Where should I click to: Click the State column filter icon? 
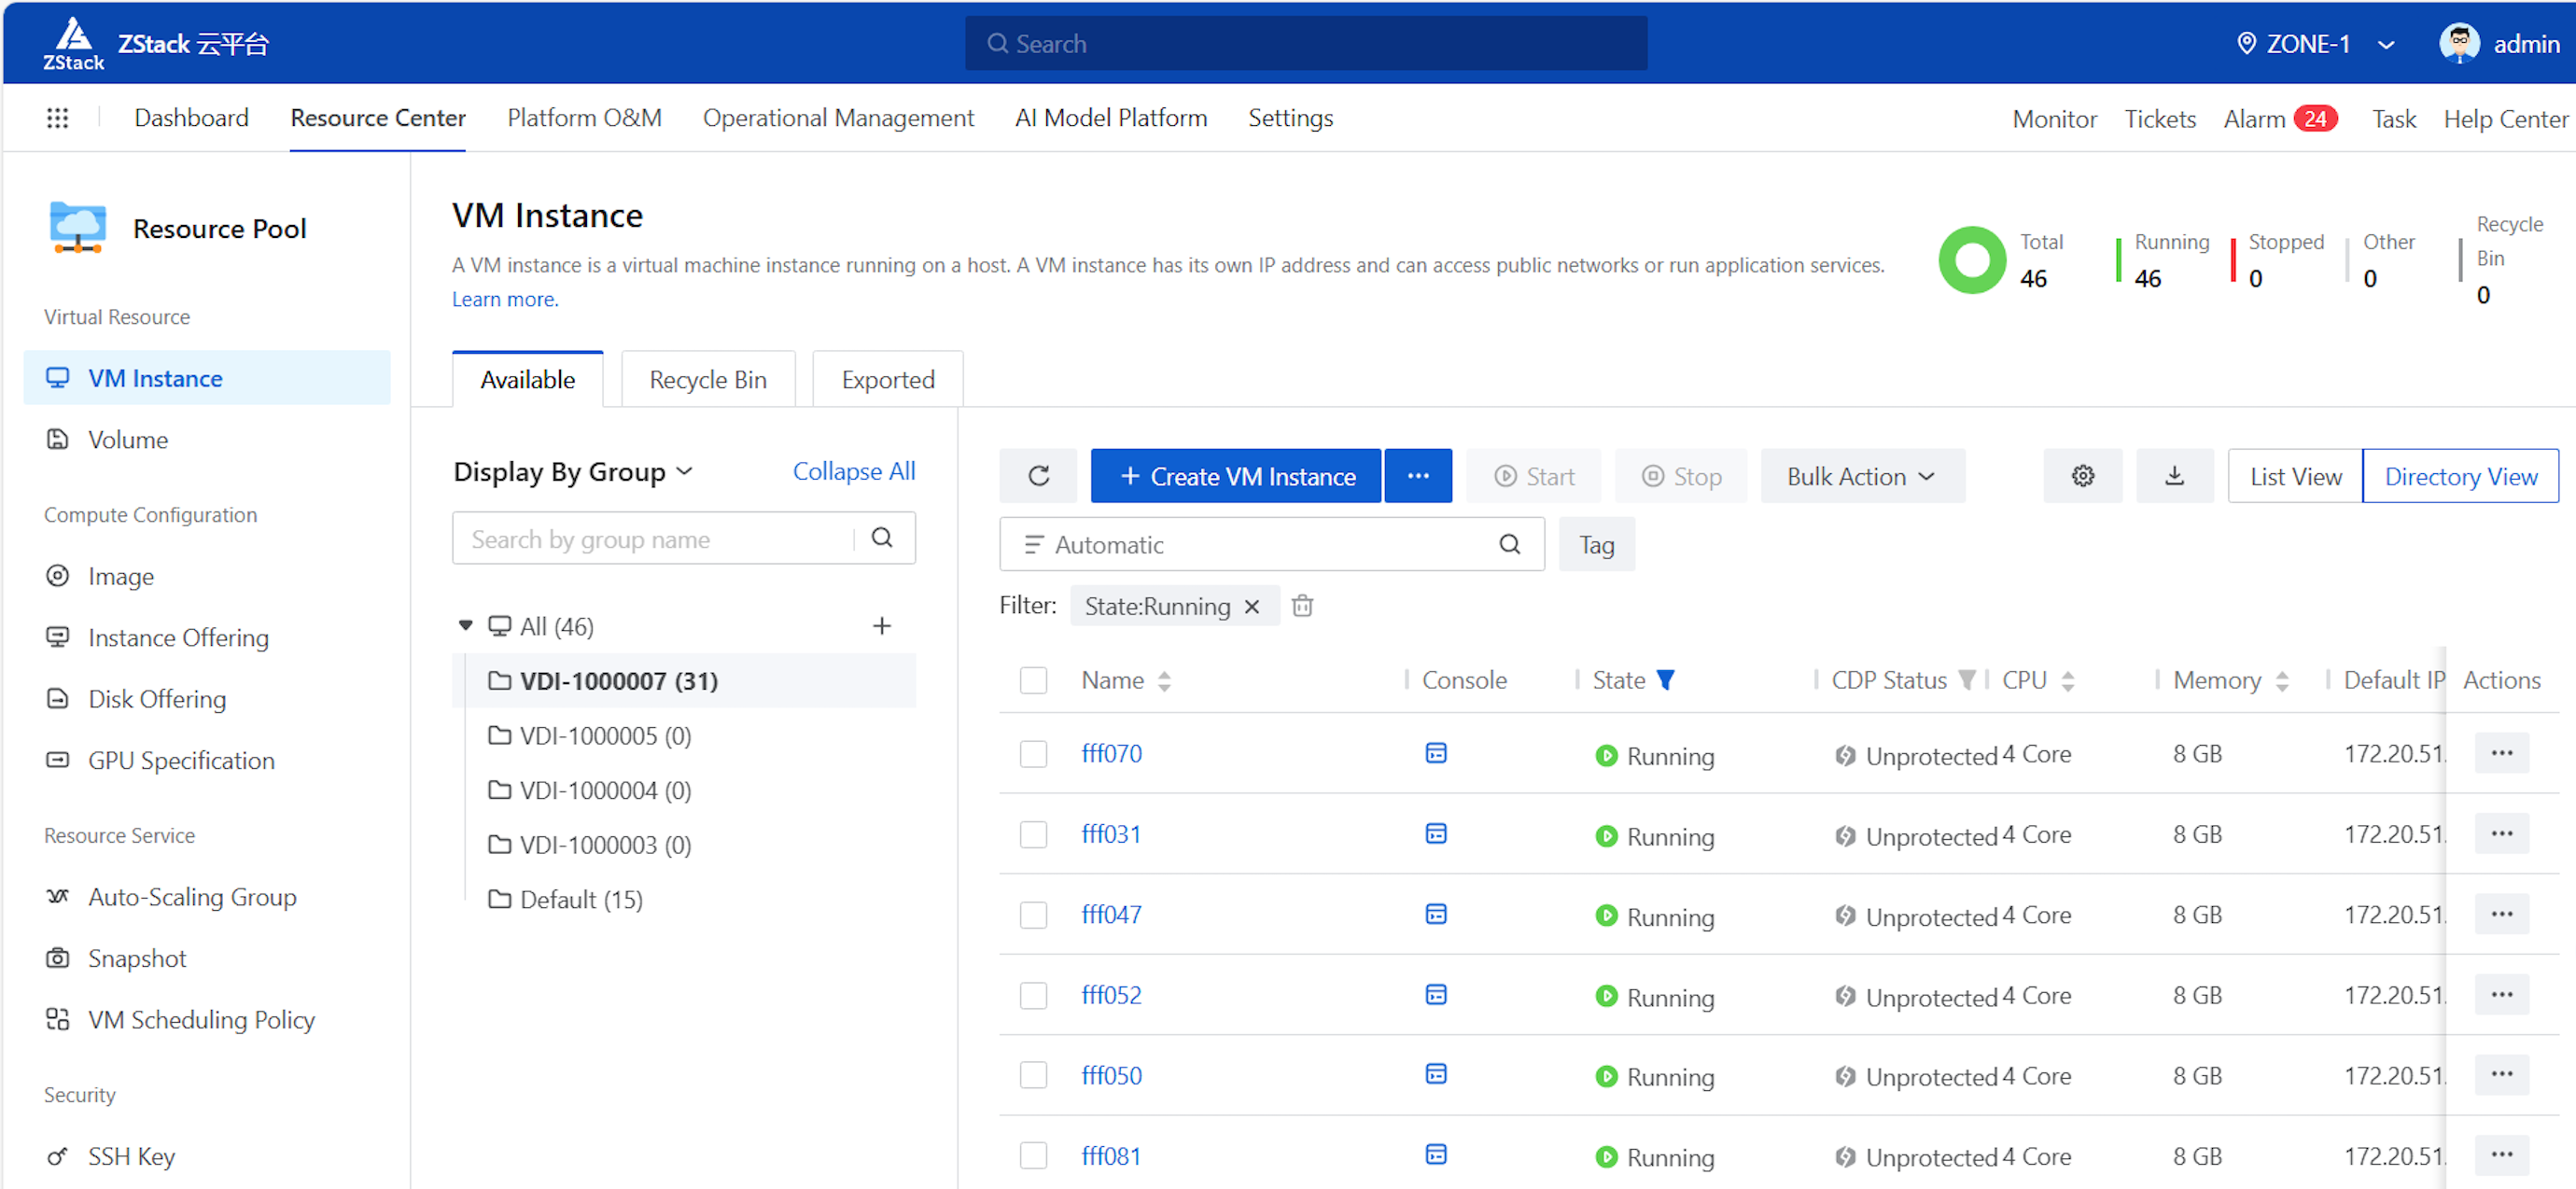tap(1665, 680)
